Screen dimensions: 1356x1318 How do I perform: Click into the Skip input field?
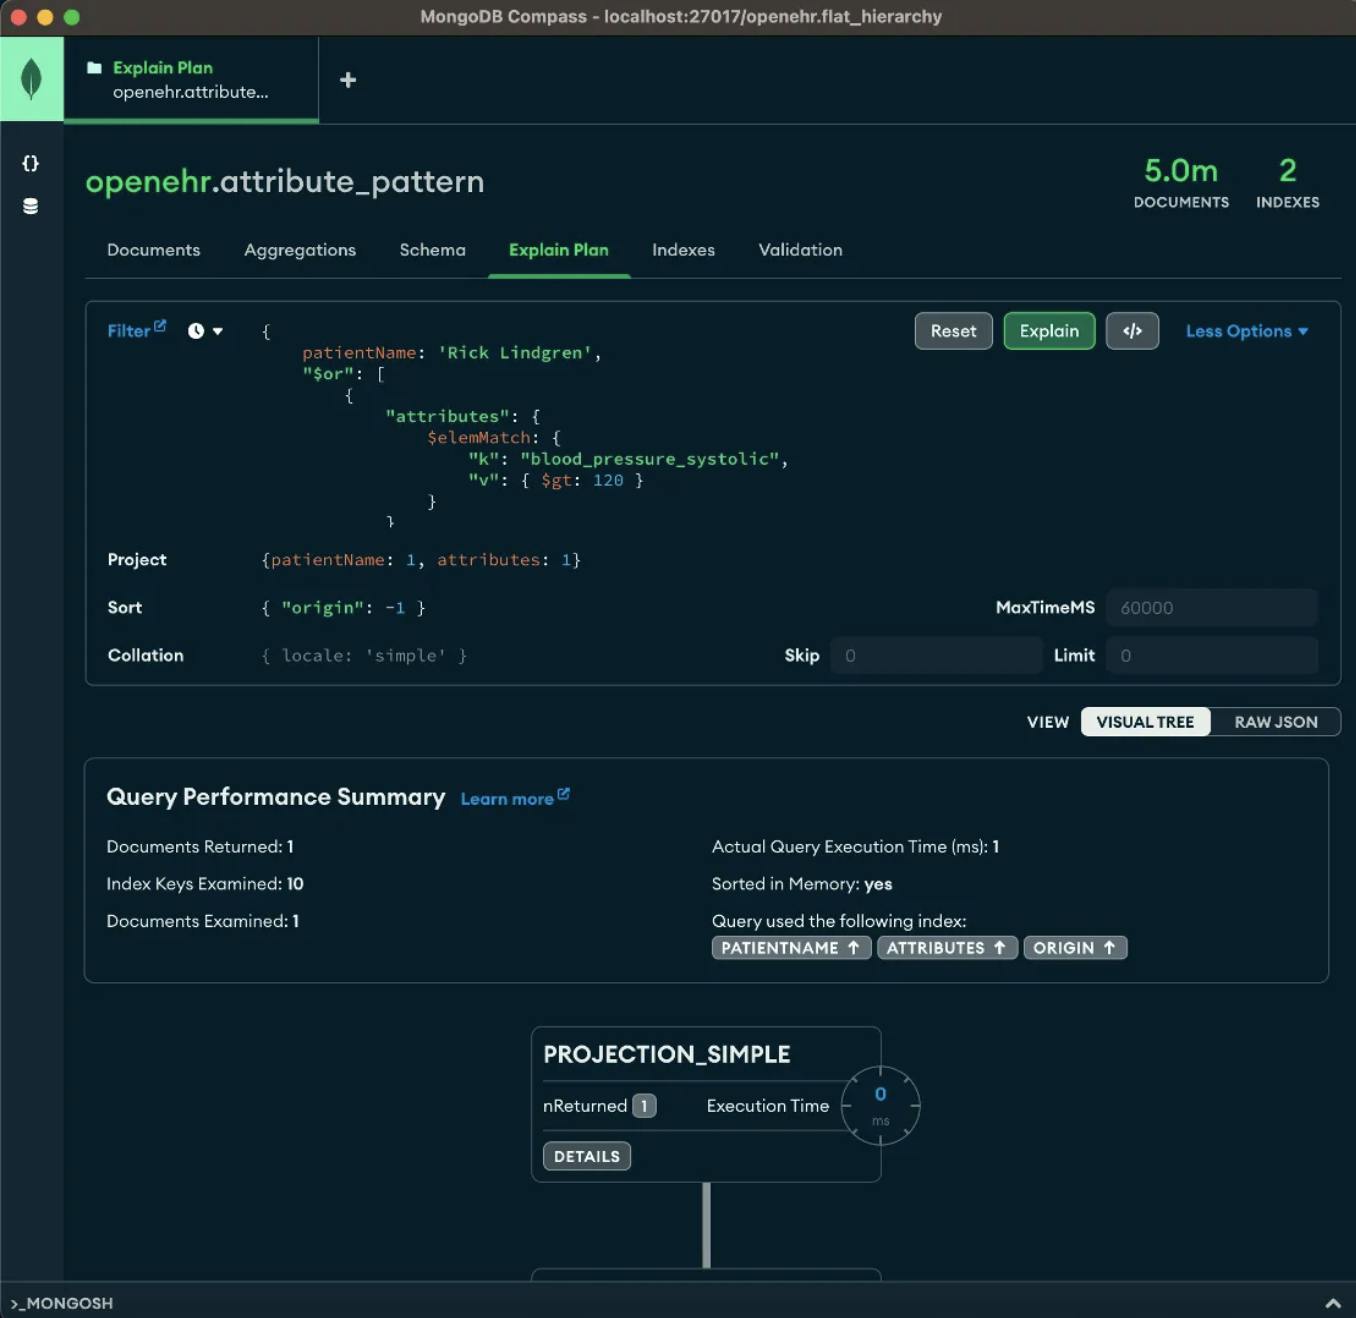[x=936, y=656]
